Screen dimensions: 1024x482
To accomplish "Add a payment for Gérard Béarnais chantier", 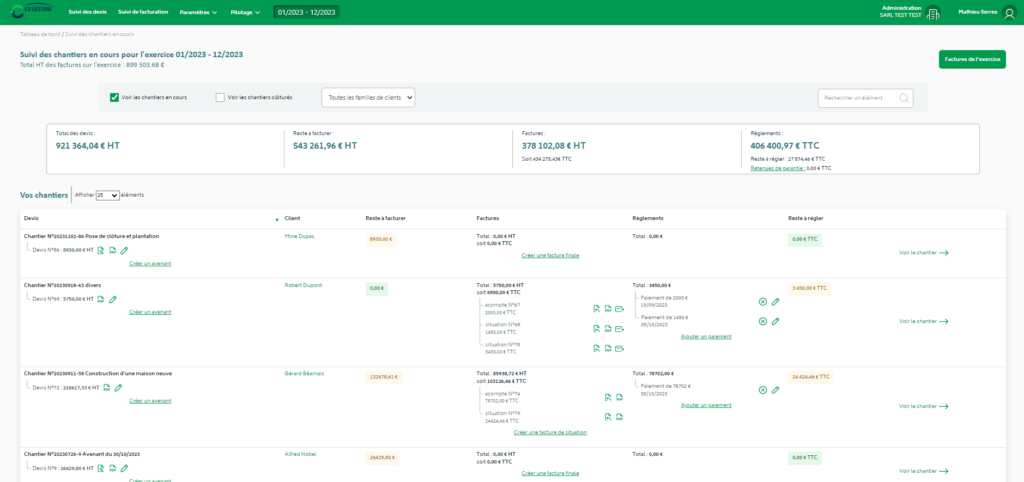I will [706, 406].
